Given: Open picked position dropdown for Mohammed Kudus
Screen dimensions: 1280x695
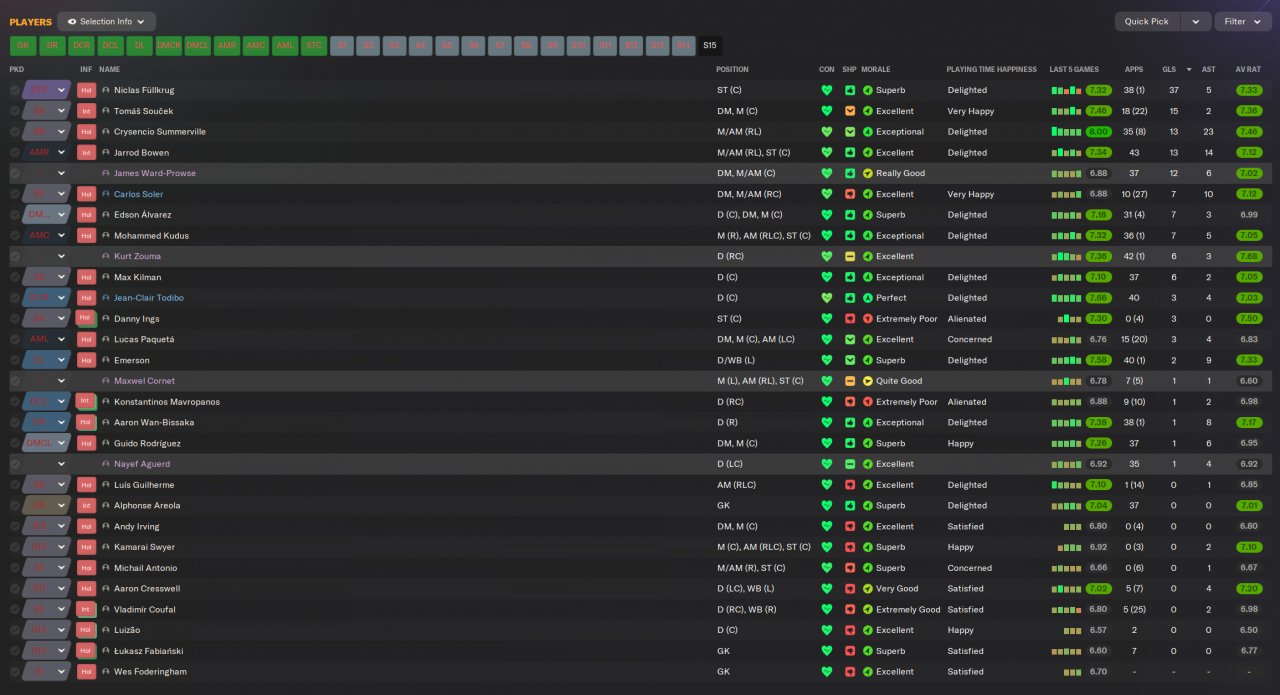Looking at the screenshot, I should pos(61,236).
